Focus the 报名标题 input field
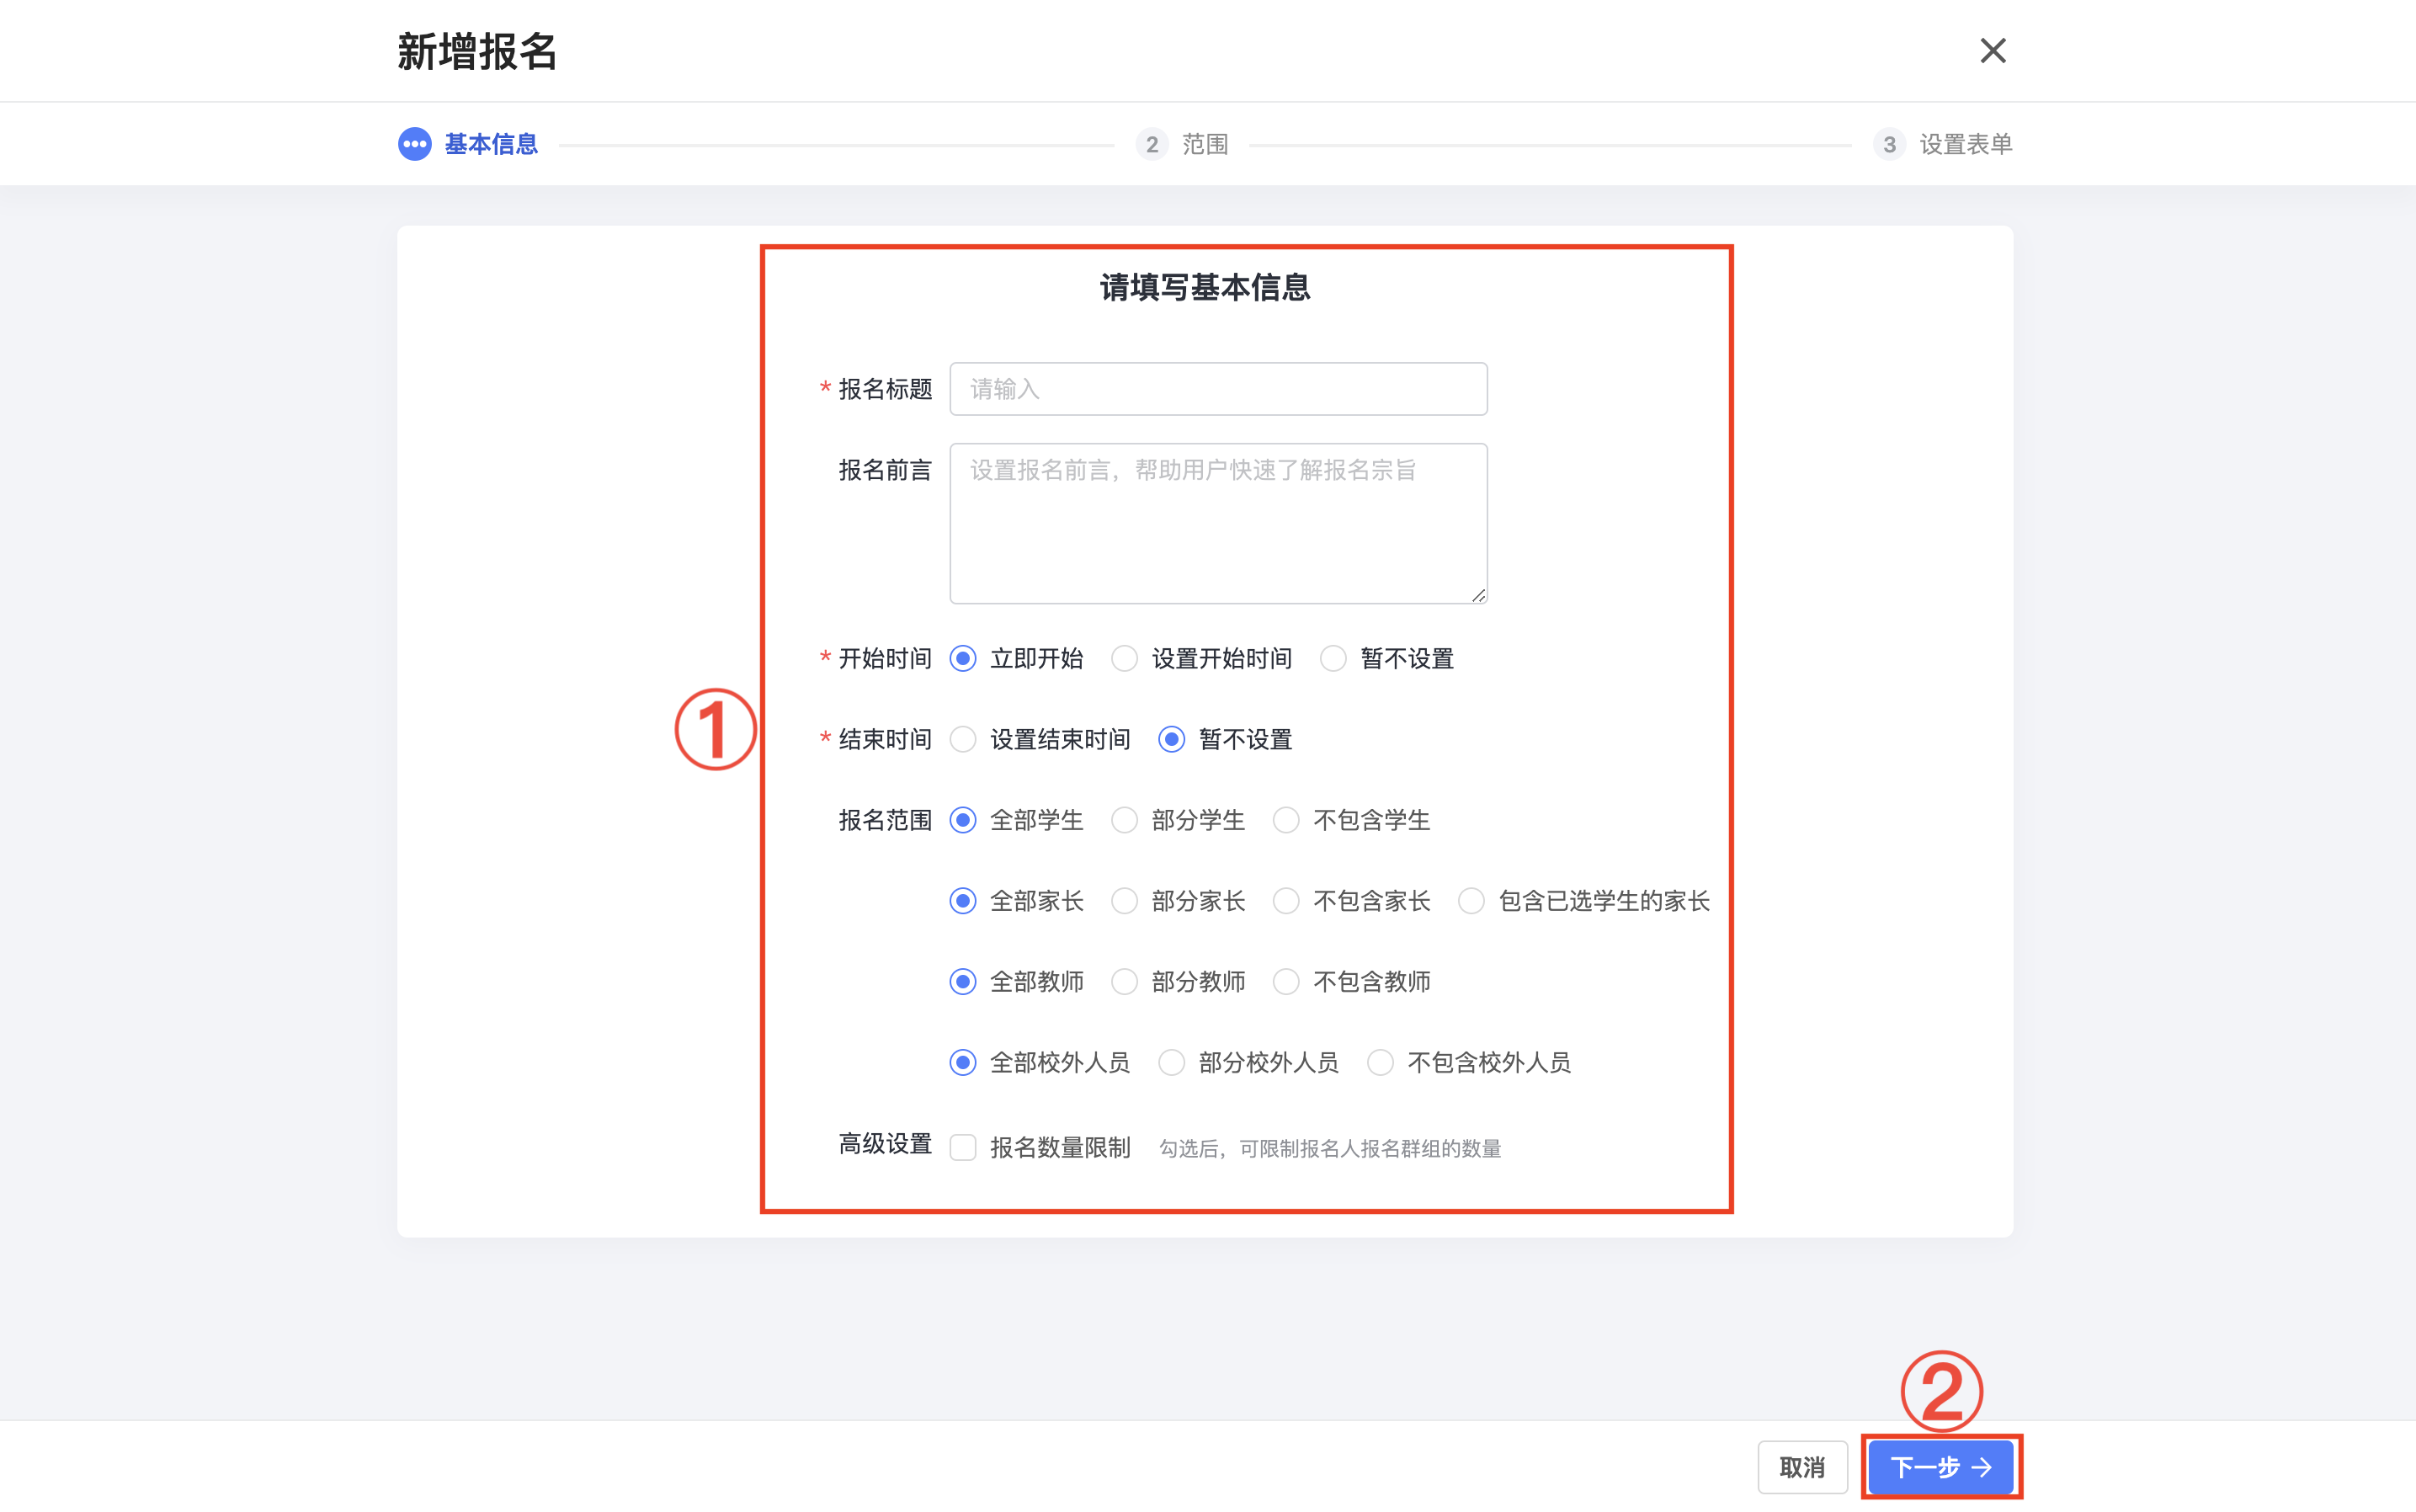 (1218, 389)
